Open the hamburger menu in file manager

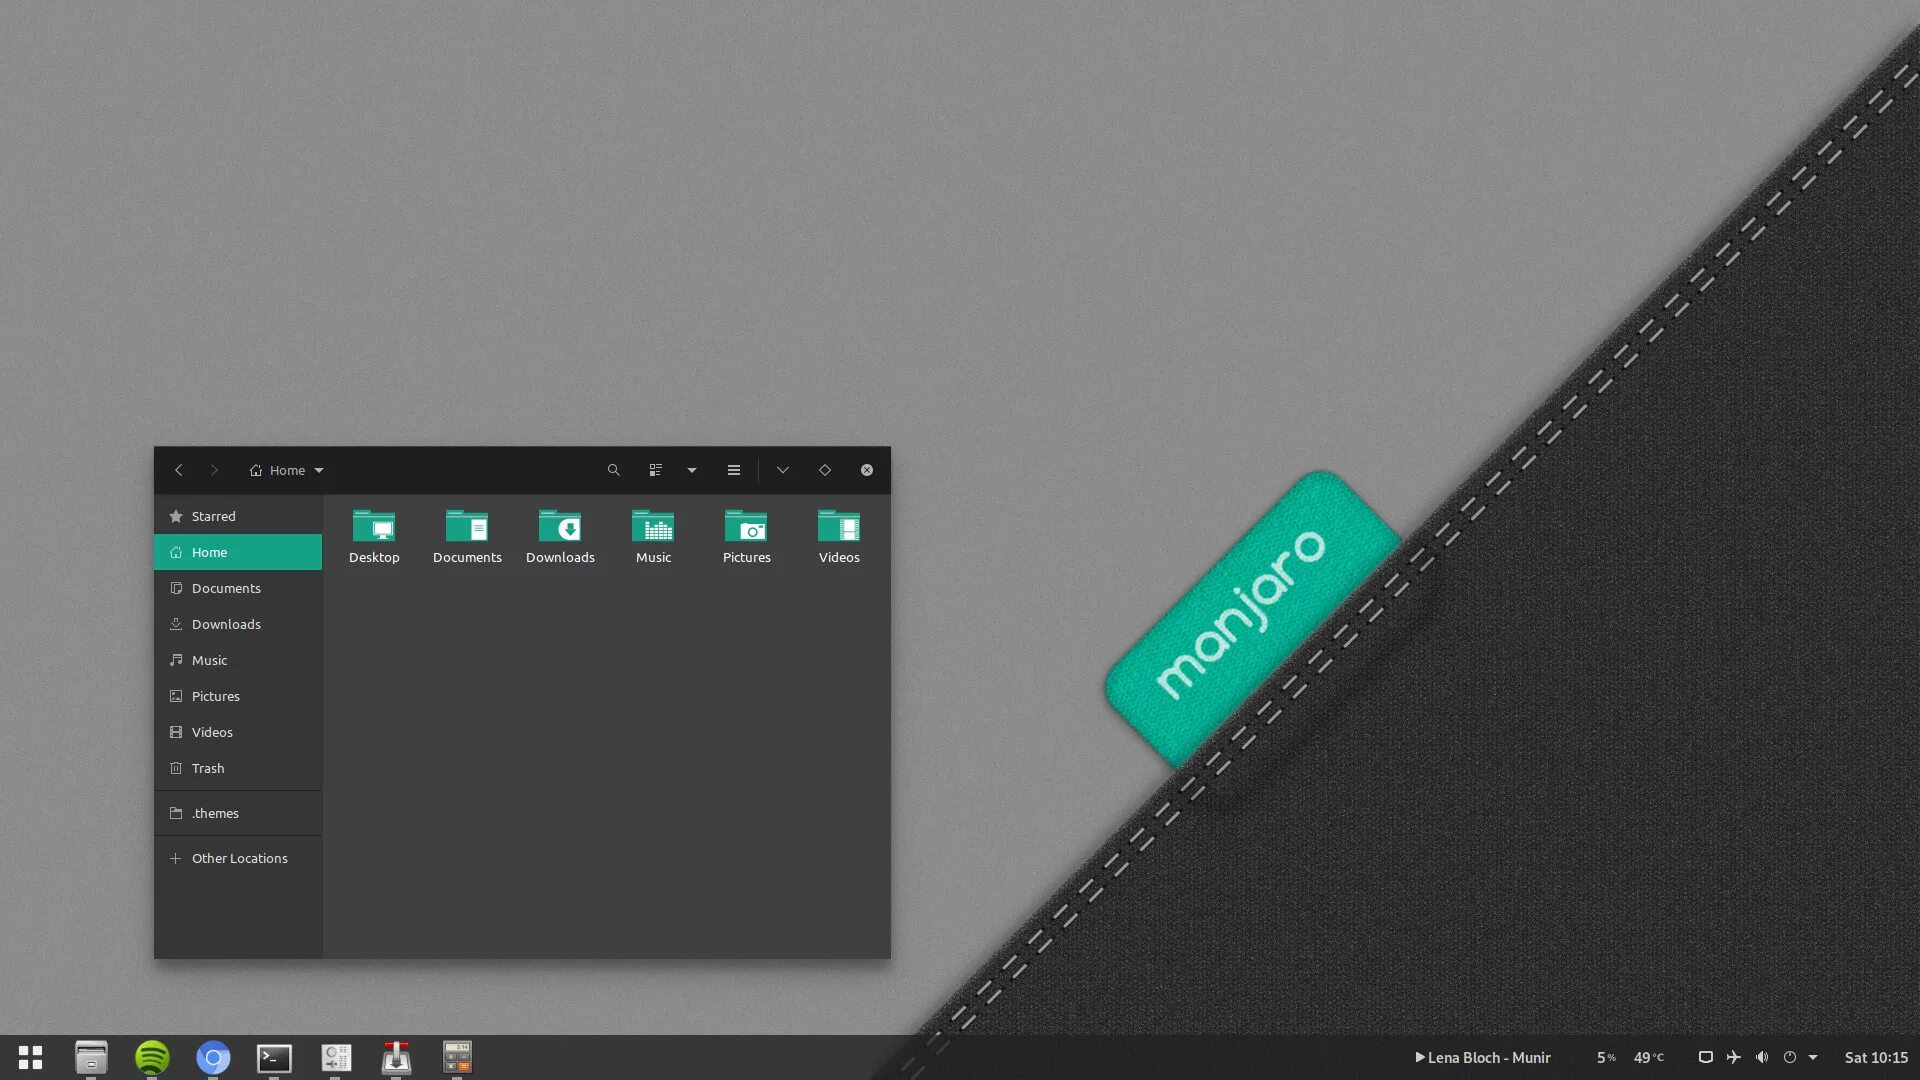734,470
